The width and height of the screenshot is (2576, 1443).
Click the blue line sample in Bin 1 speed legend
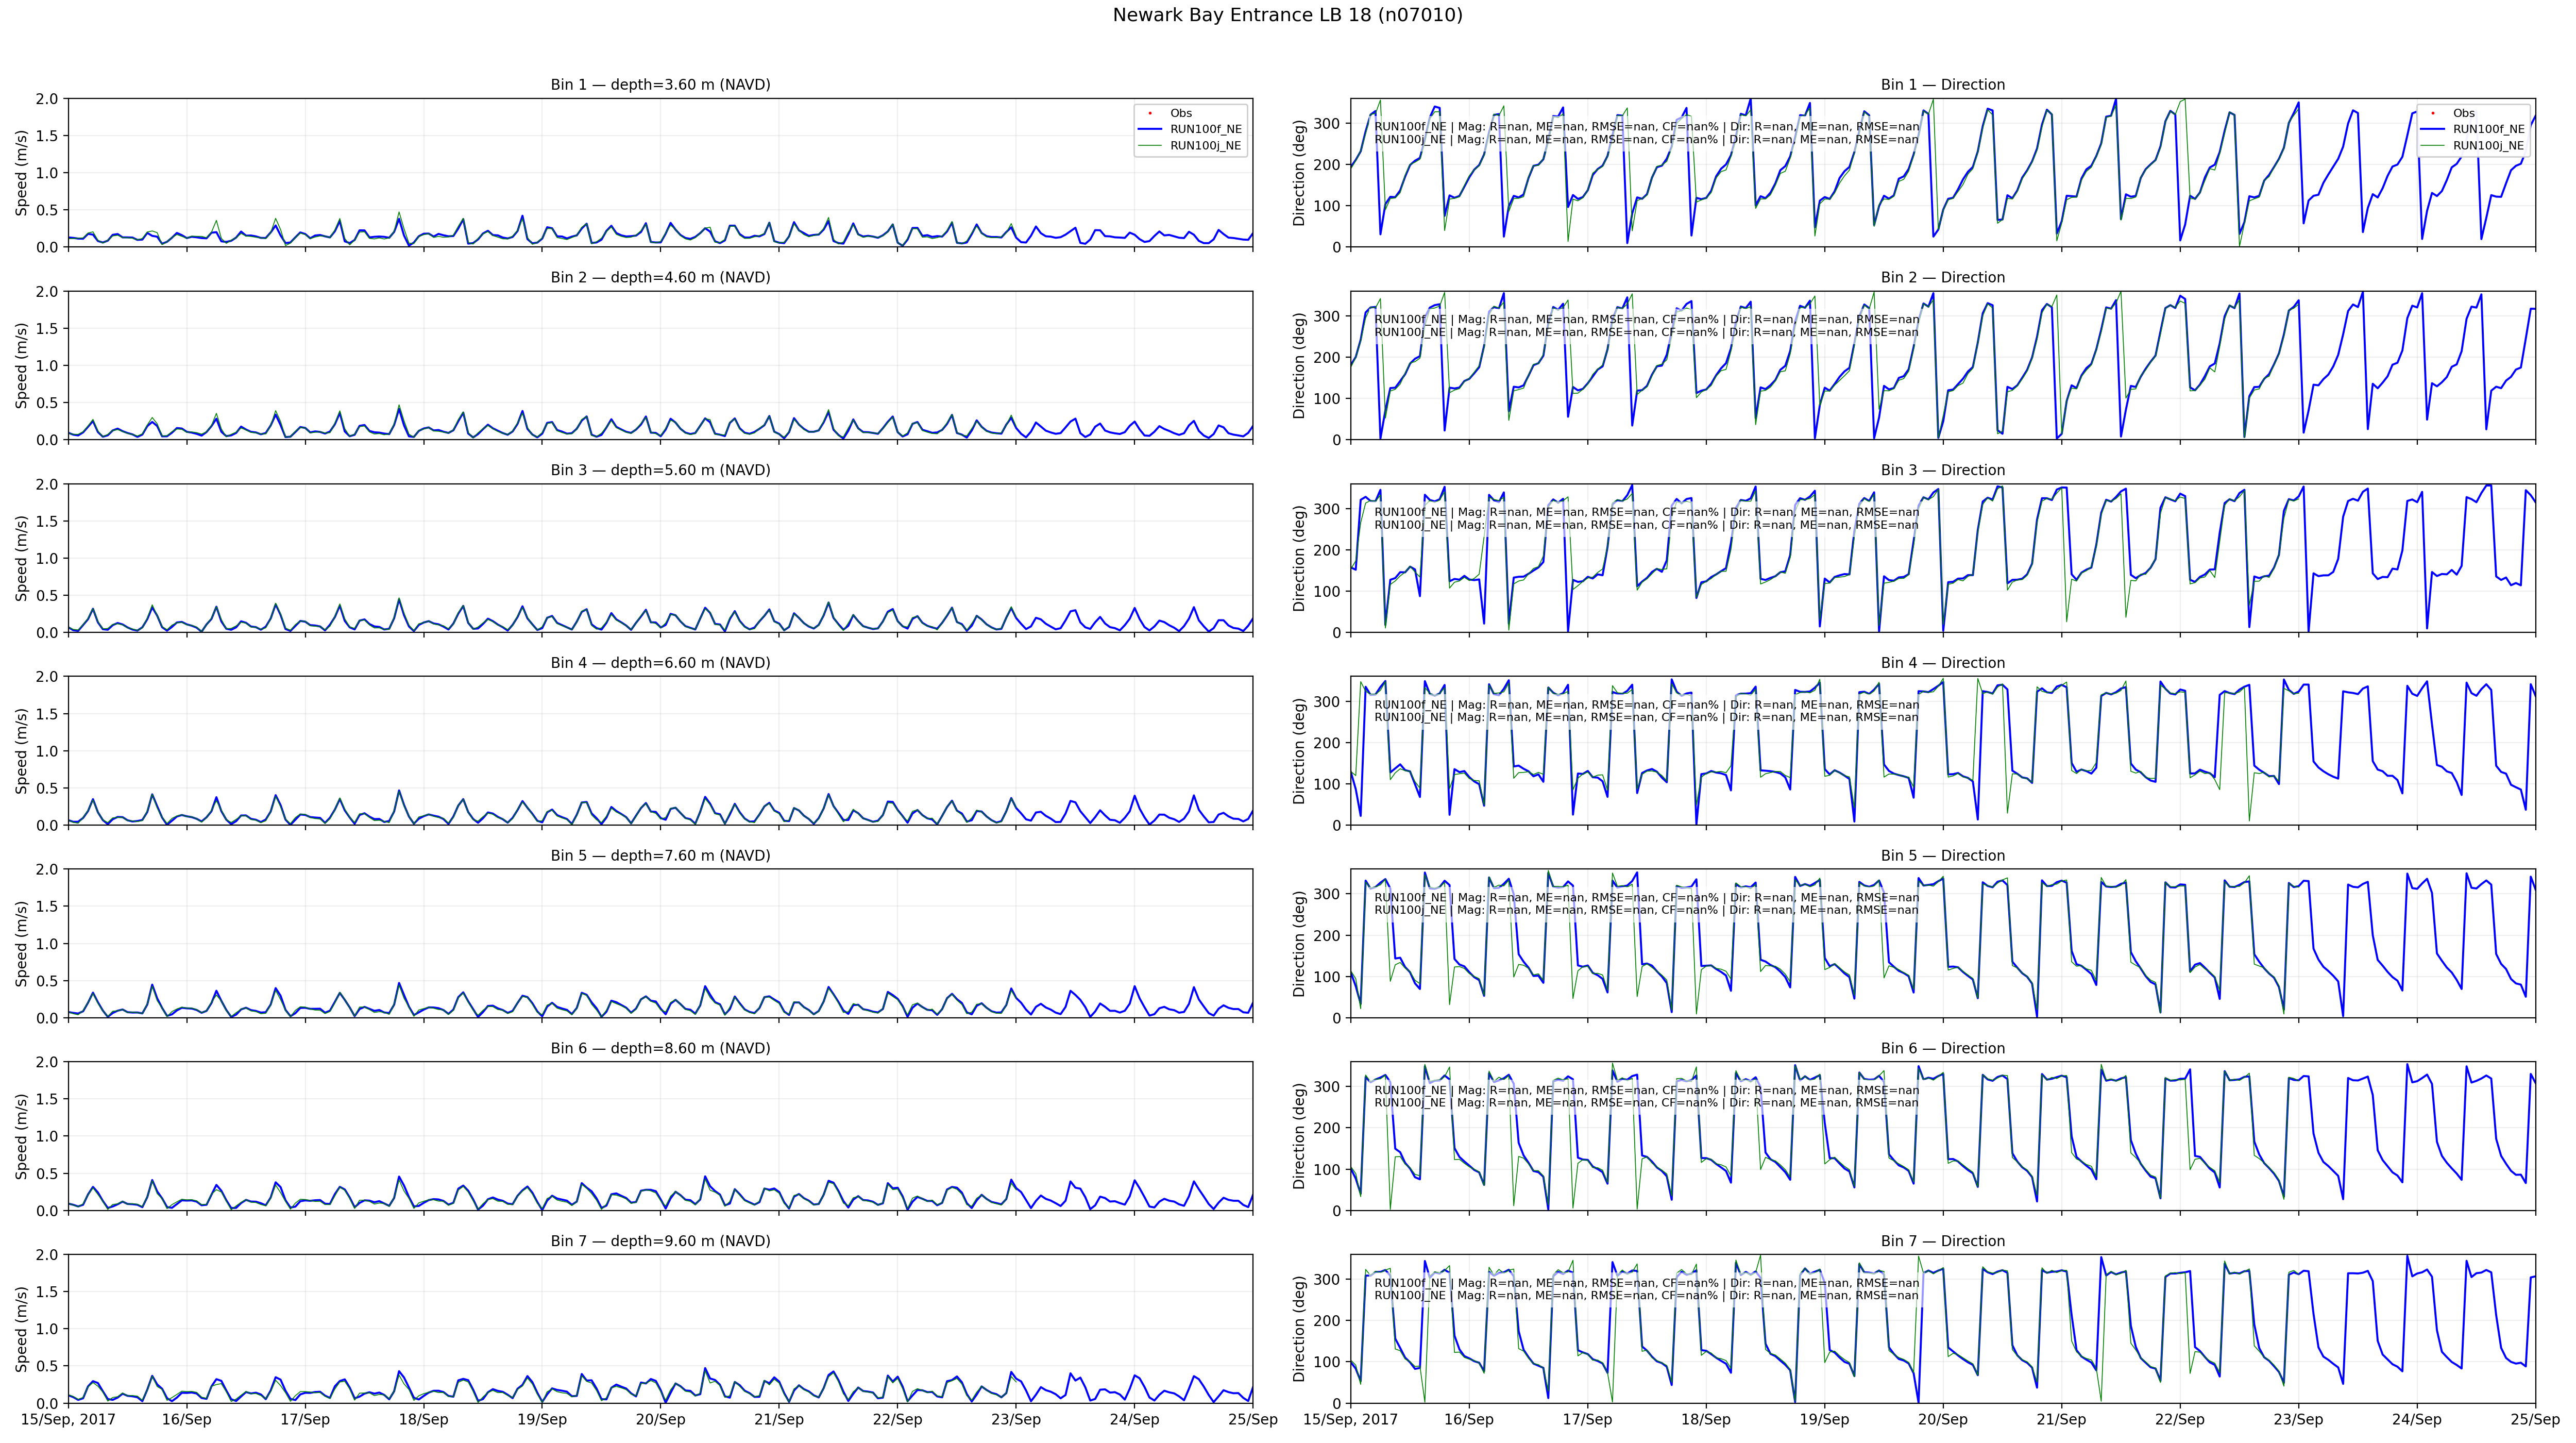tap(1150, 129)
